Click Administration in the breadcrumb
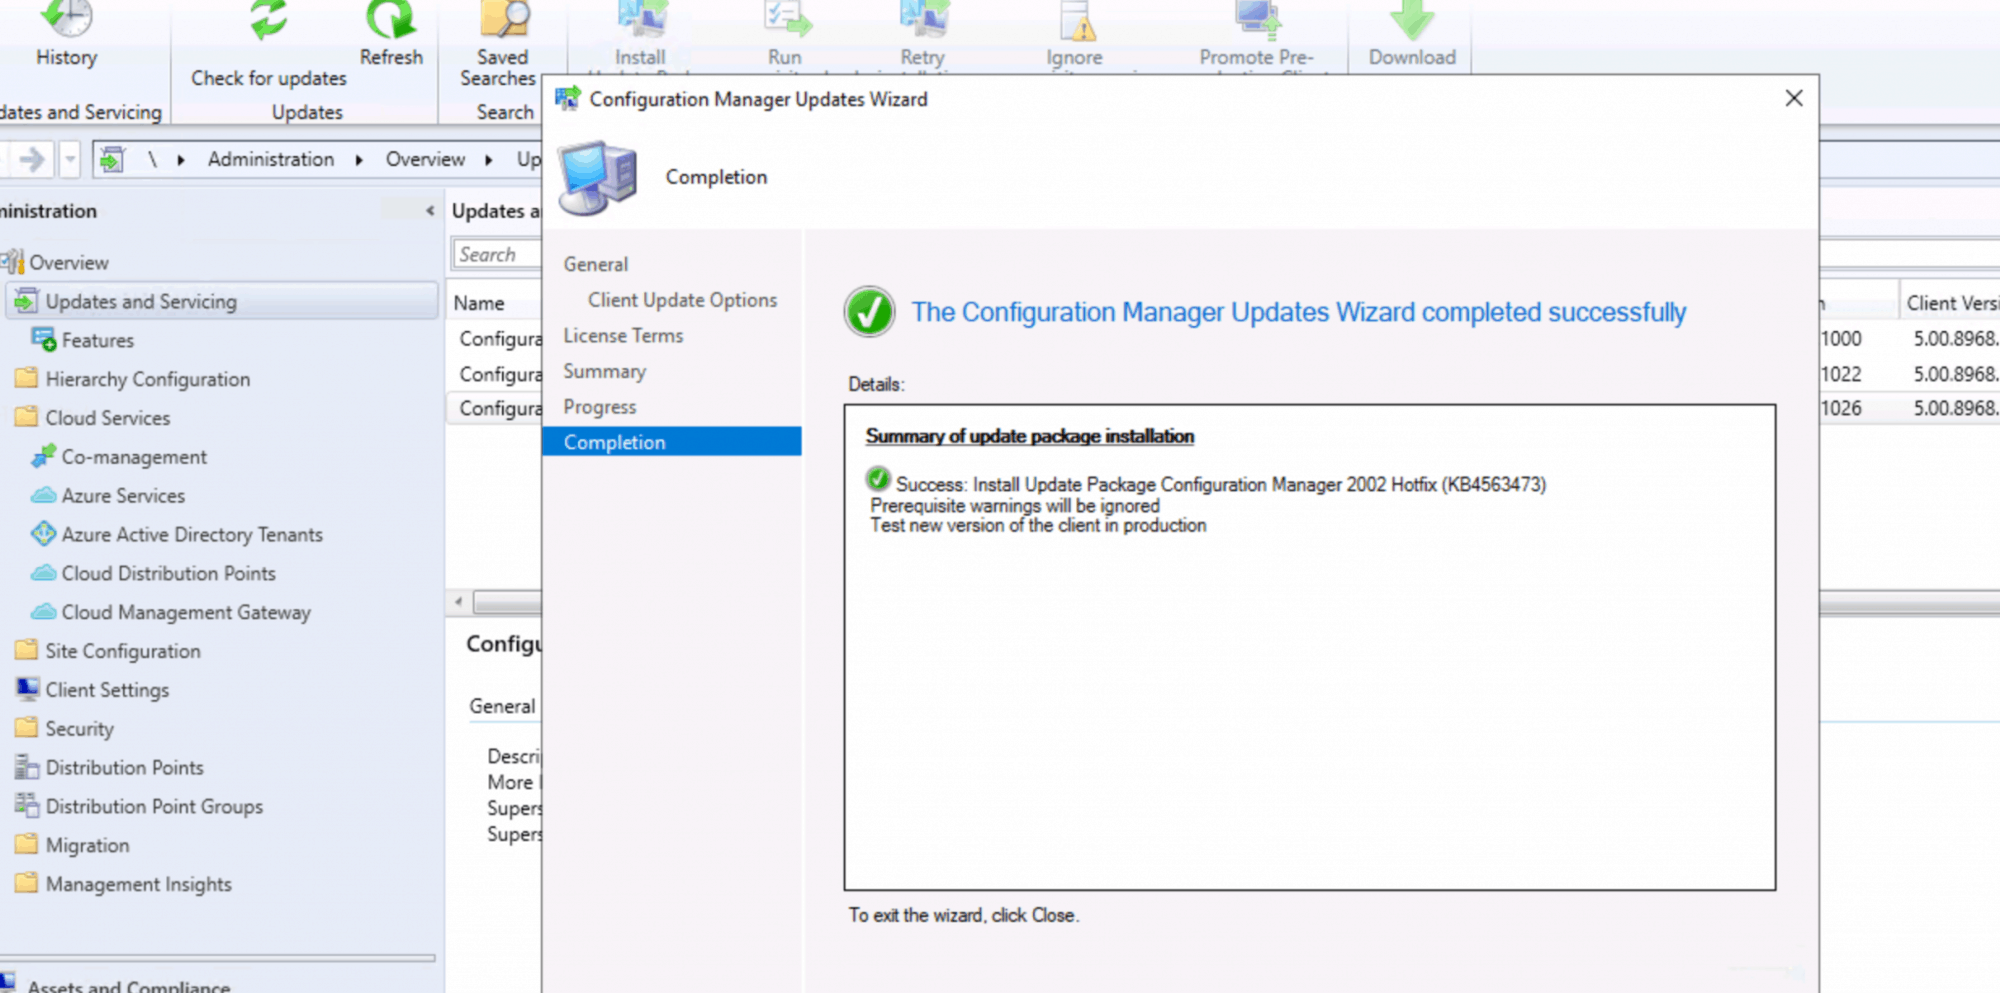 (271, 159)
